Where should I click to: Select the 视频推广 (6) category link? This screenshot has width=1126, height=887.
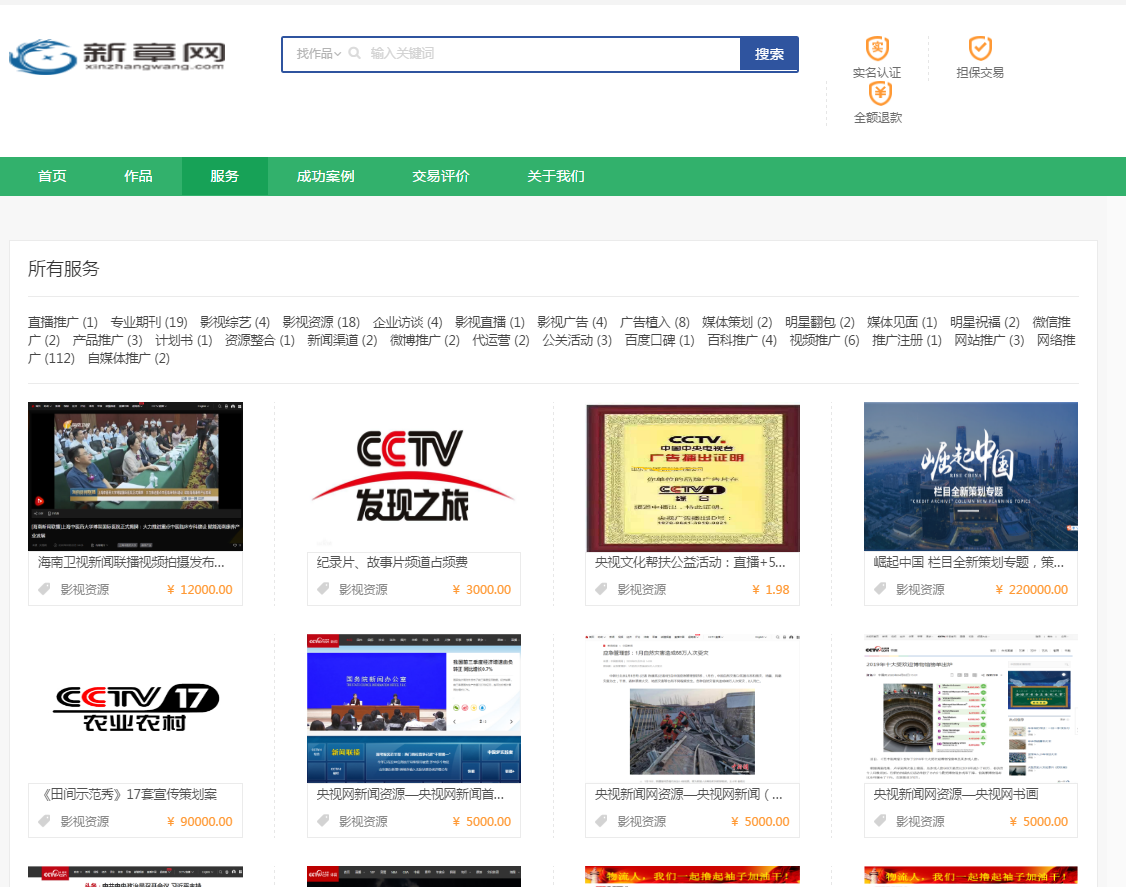(x=824, y=340)
